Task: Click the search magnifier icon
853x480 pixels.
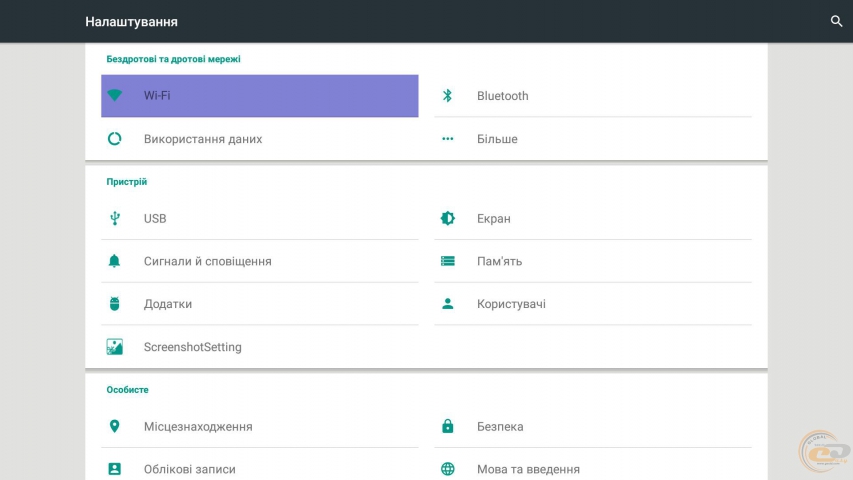Action: (x=836, y=21)
